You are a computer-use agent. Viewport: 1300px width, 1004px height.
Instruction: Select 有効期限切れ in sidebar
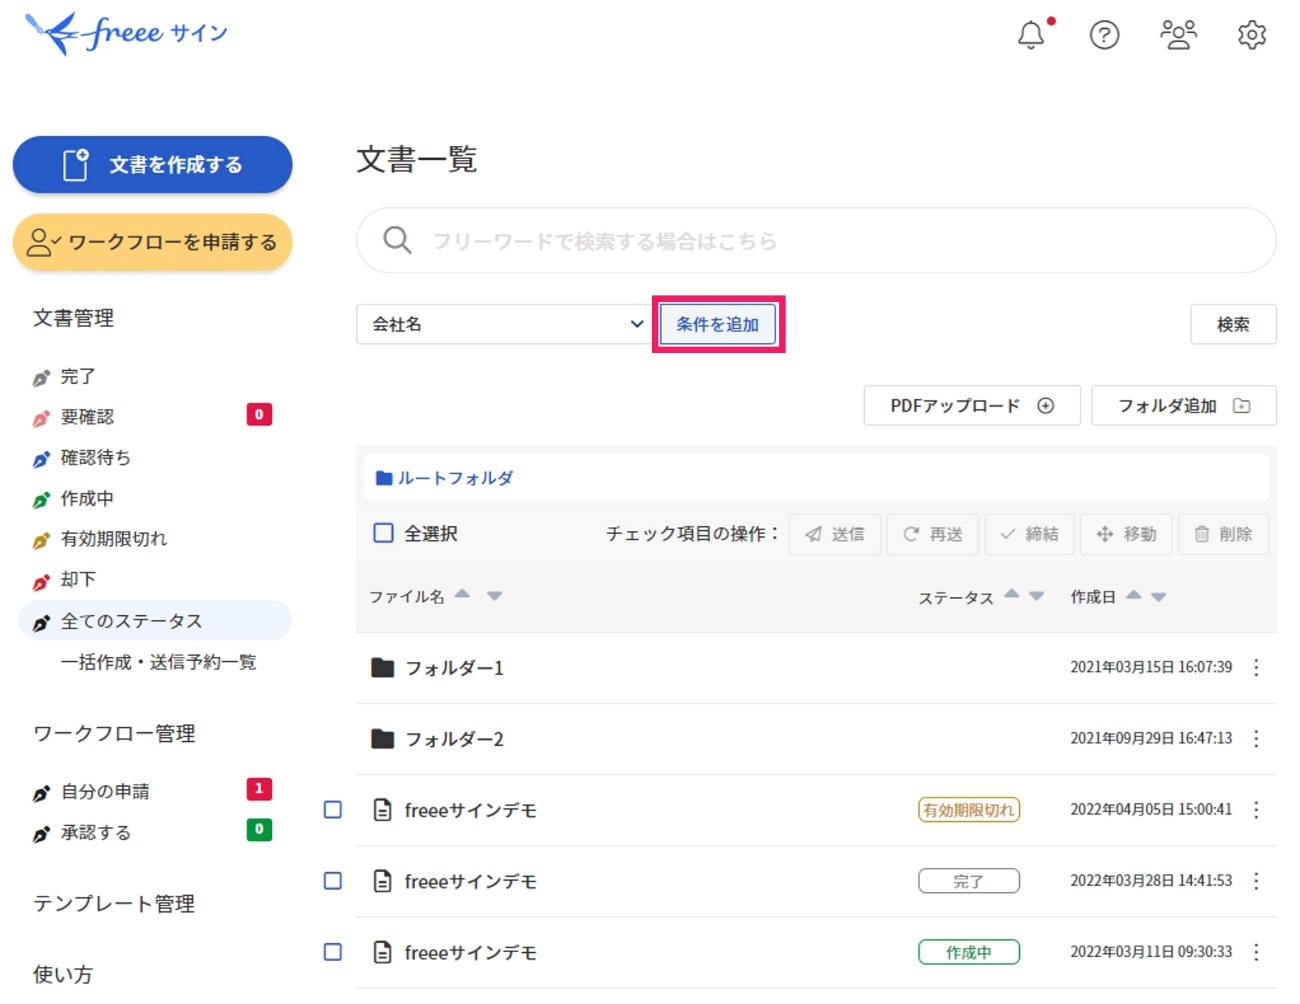pos(113,539)
